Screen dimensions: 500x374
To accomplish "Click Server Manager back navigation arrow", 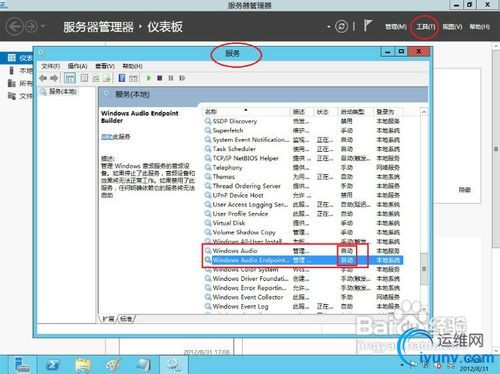I will coord(15,26).
